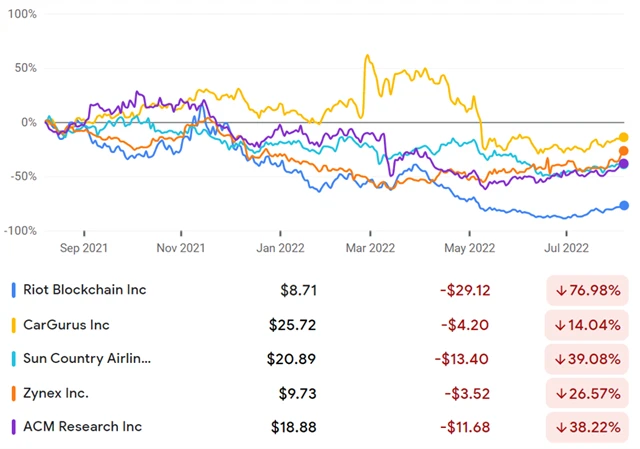
Task: Click the blue endpoint dot on chart
Action: 624,206
